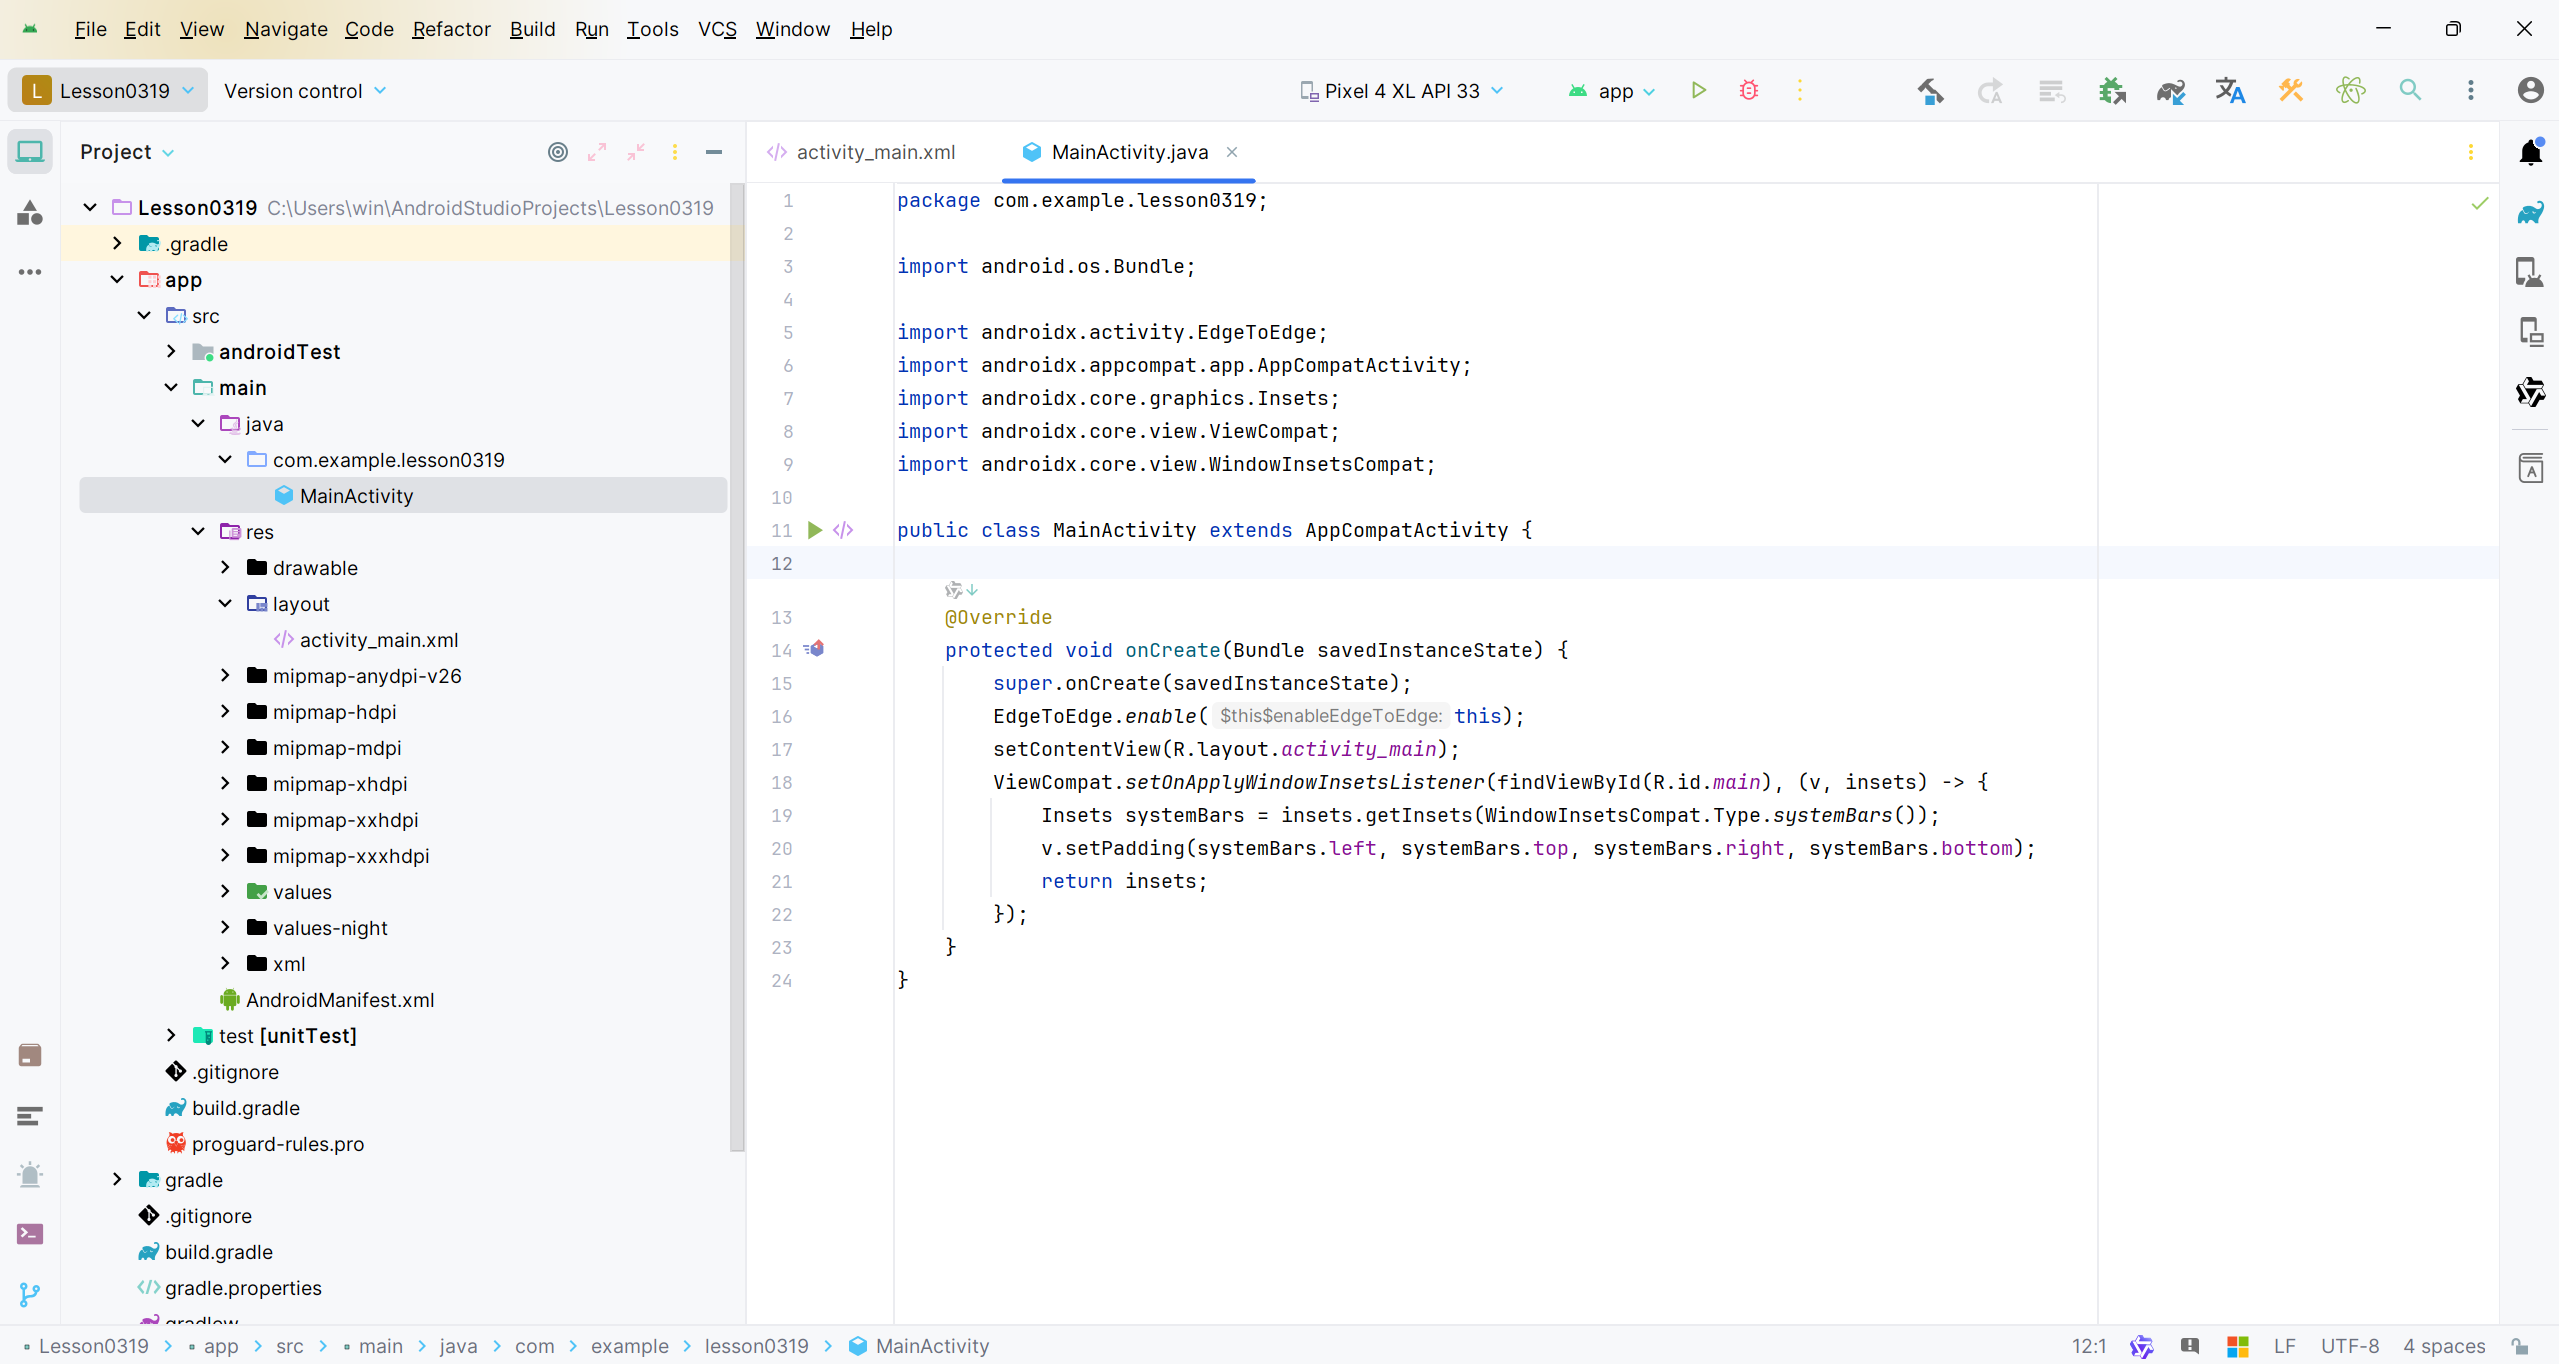Collapse the app module node

(117, 280)
